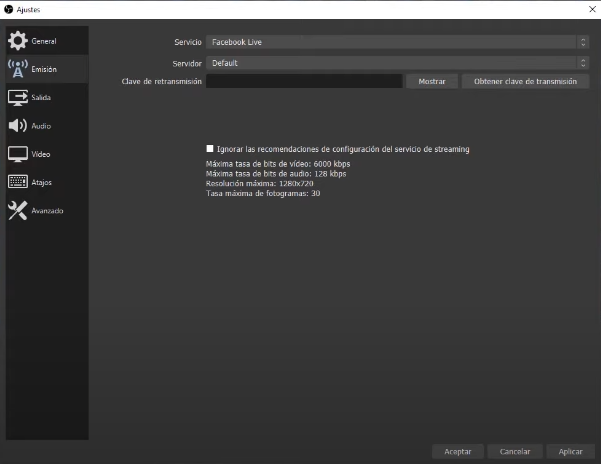
Task: Apply changes with the Aplicar button
Action: click(570, 451)
